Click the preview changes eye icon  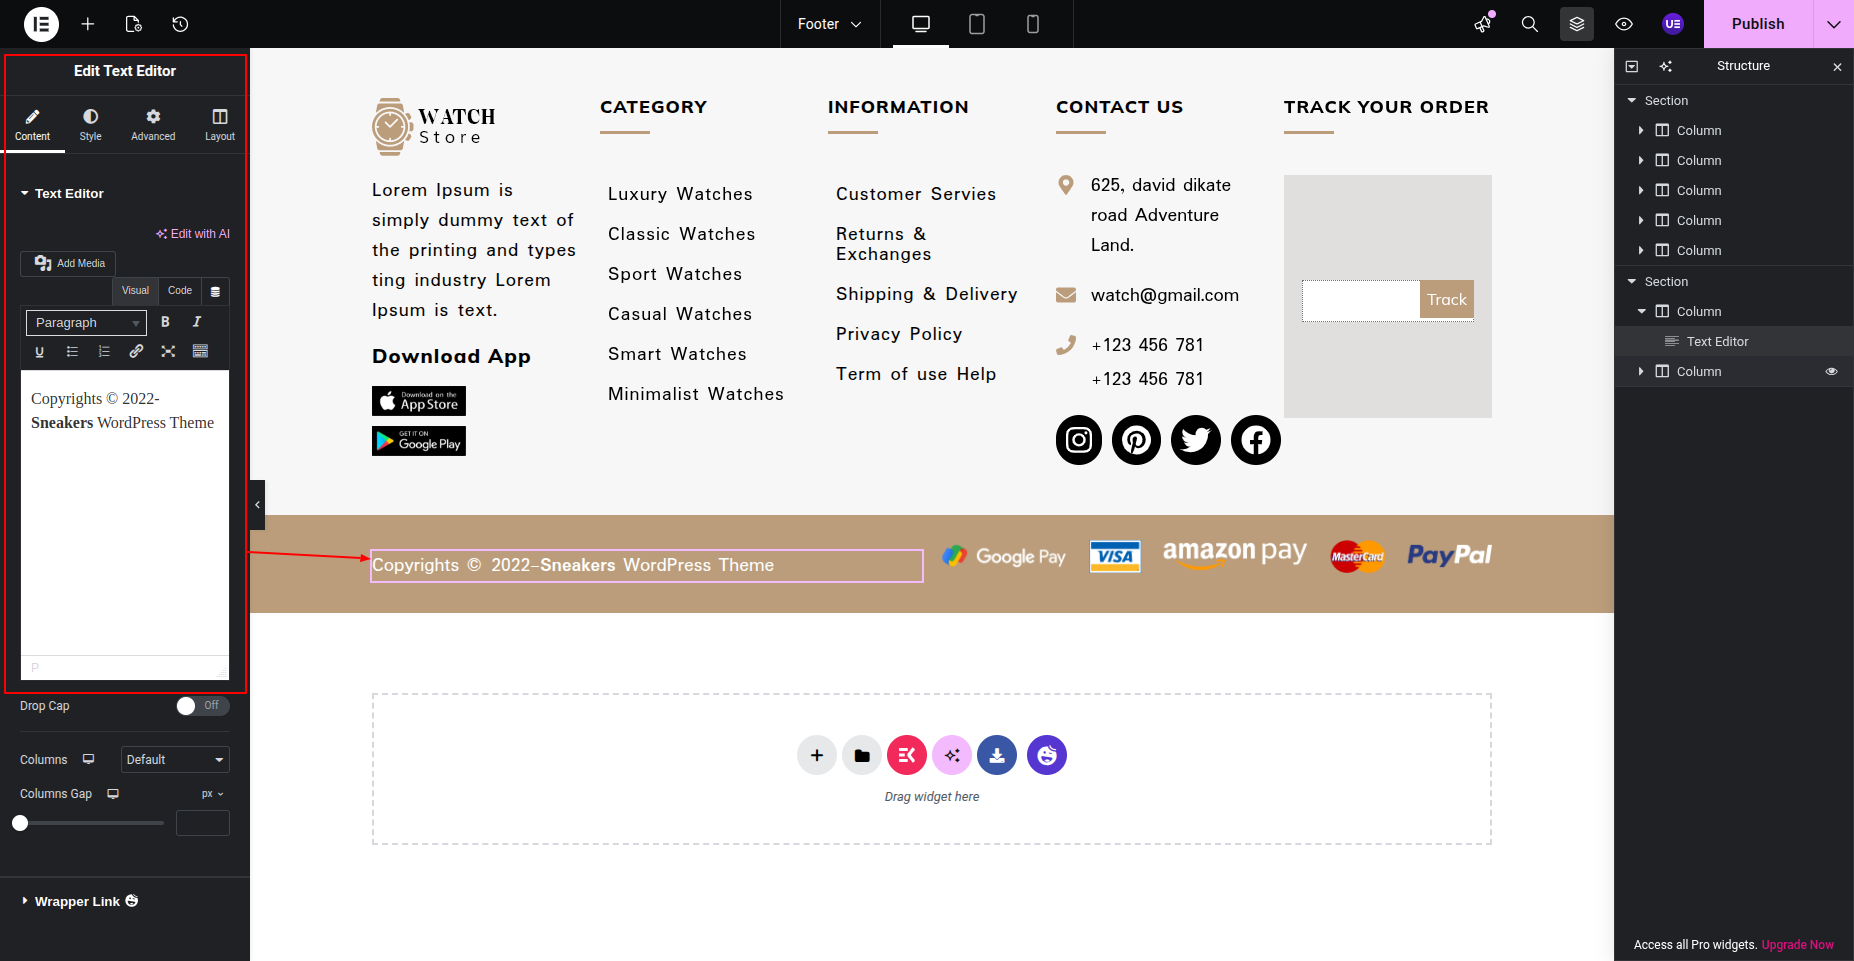1624,24
